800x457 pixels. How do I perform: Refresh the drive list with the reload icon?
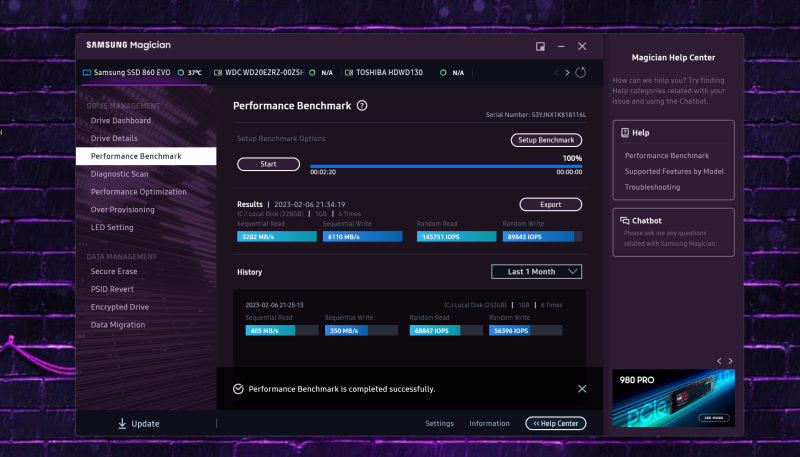coord(581,73)
